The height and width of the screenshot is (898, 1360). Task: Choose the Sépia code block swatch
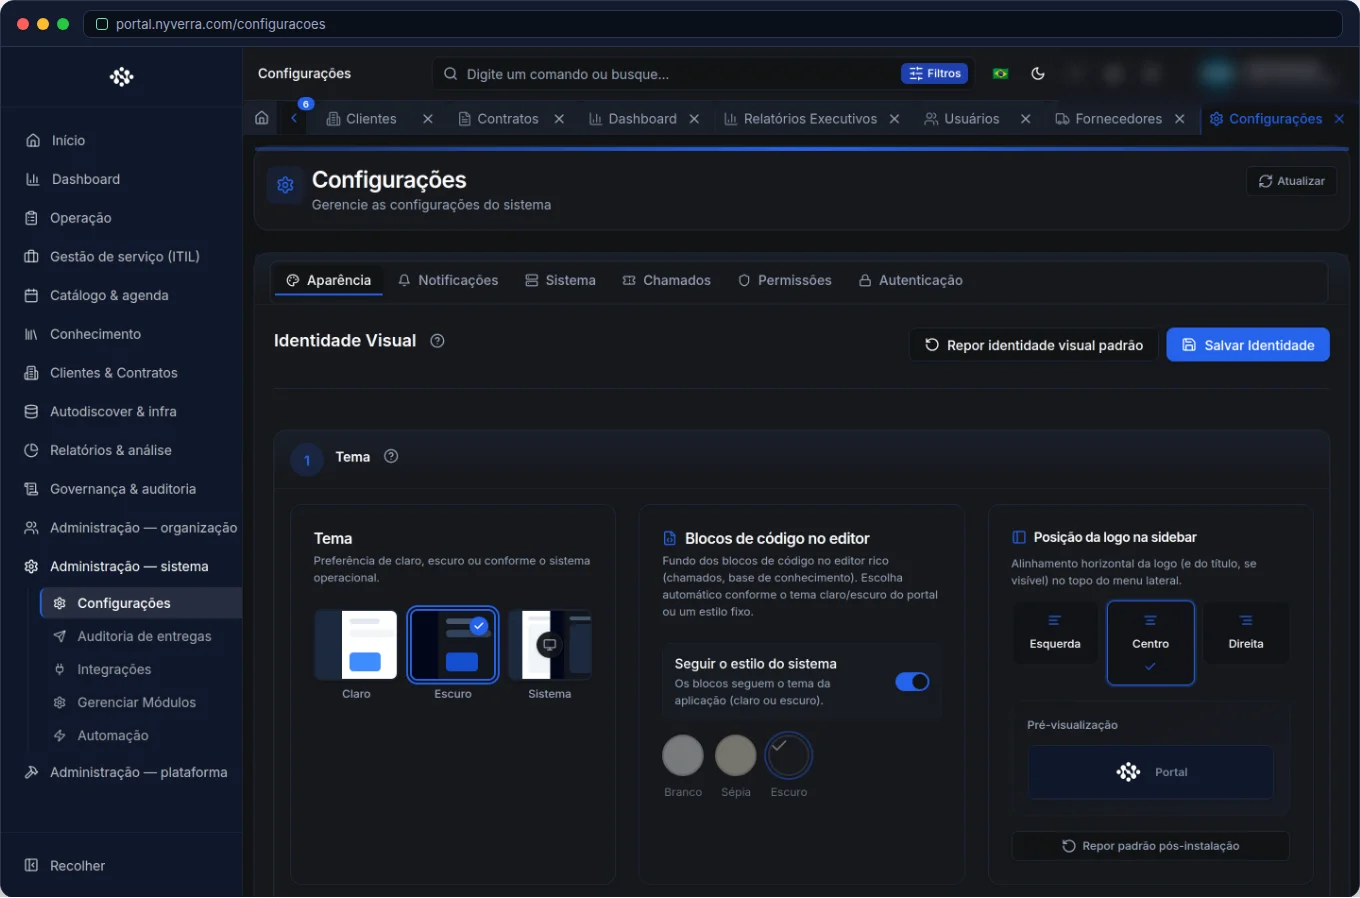coord(736,755)
